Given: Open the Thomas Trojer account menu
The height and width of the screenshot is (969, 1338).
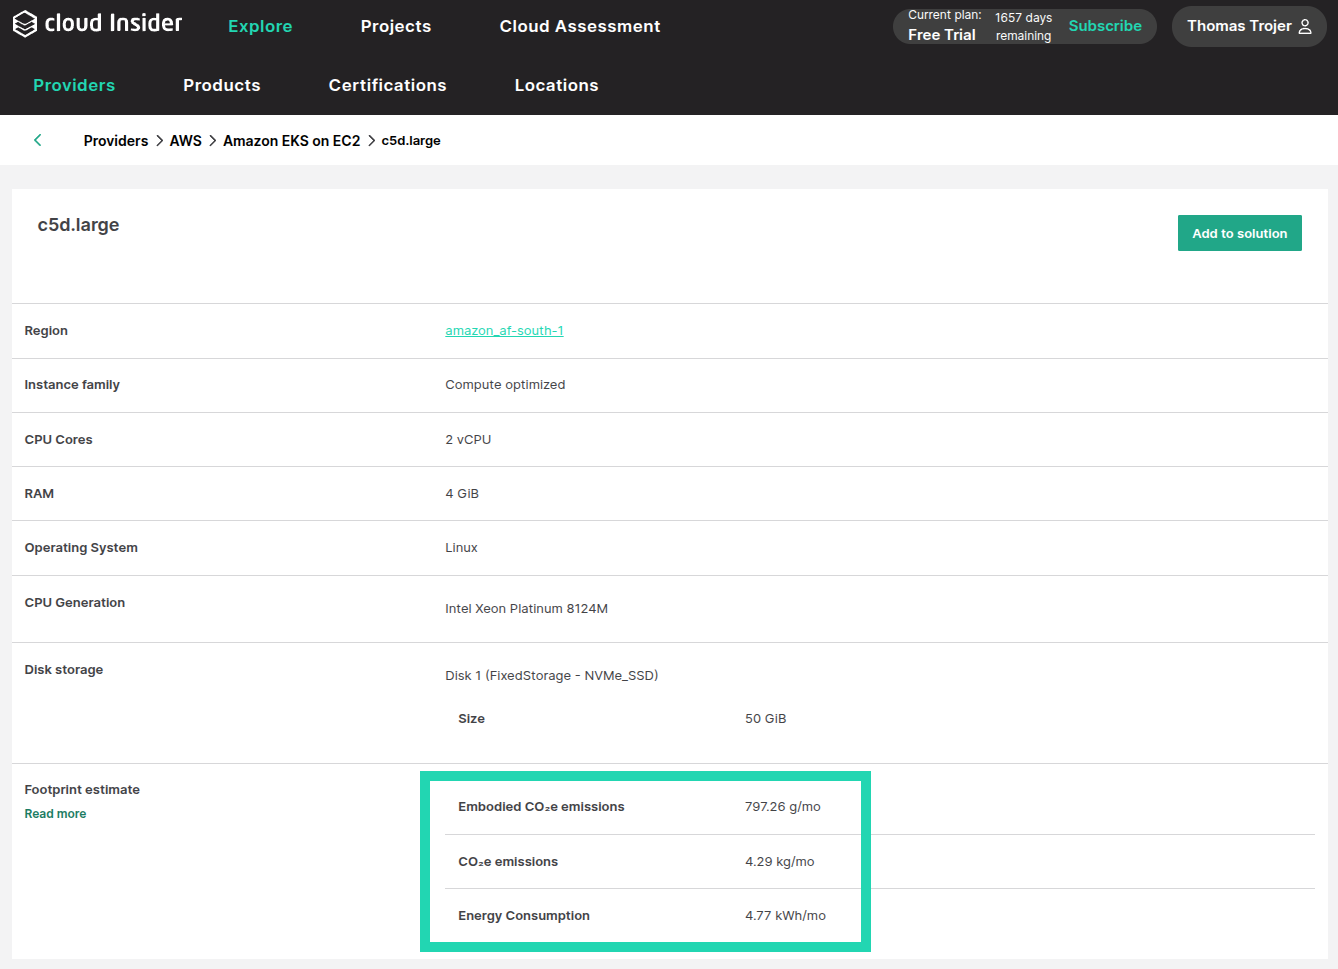Looking at the screenshot, I should coord(1249,27).
